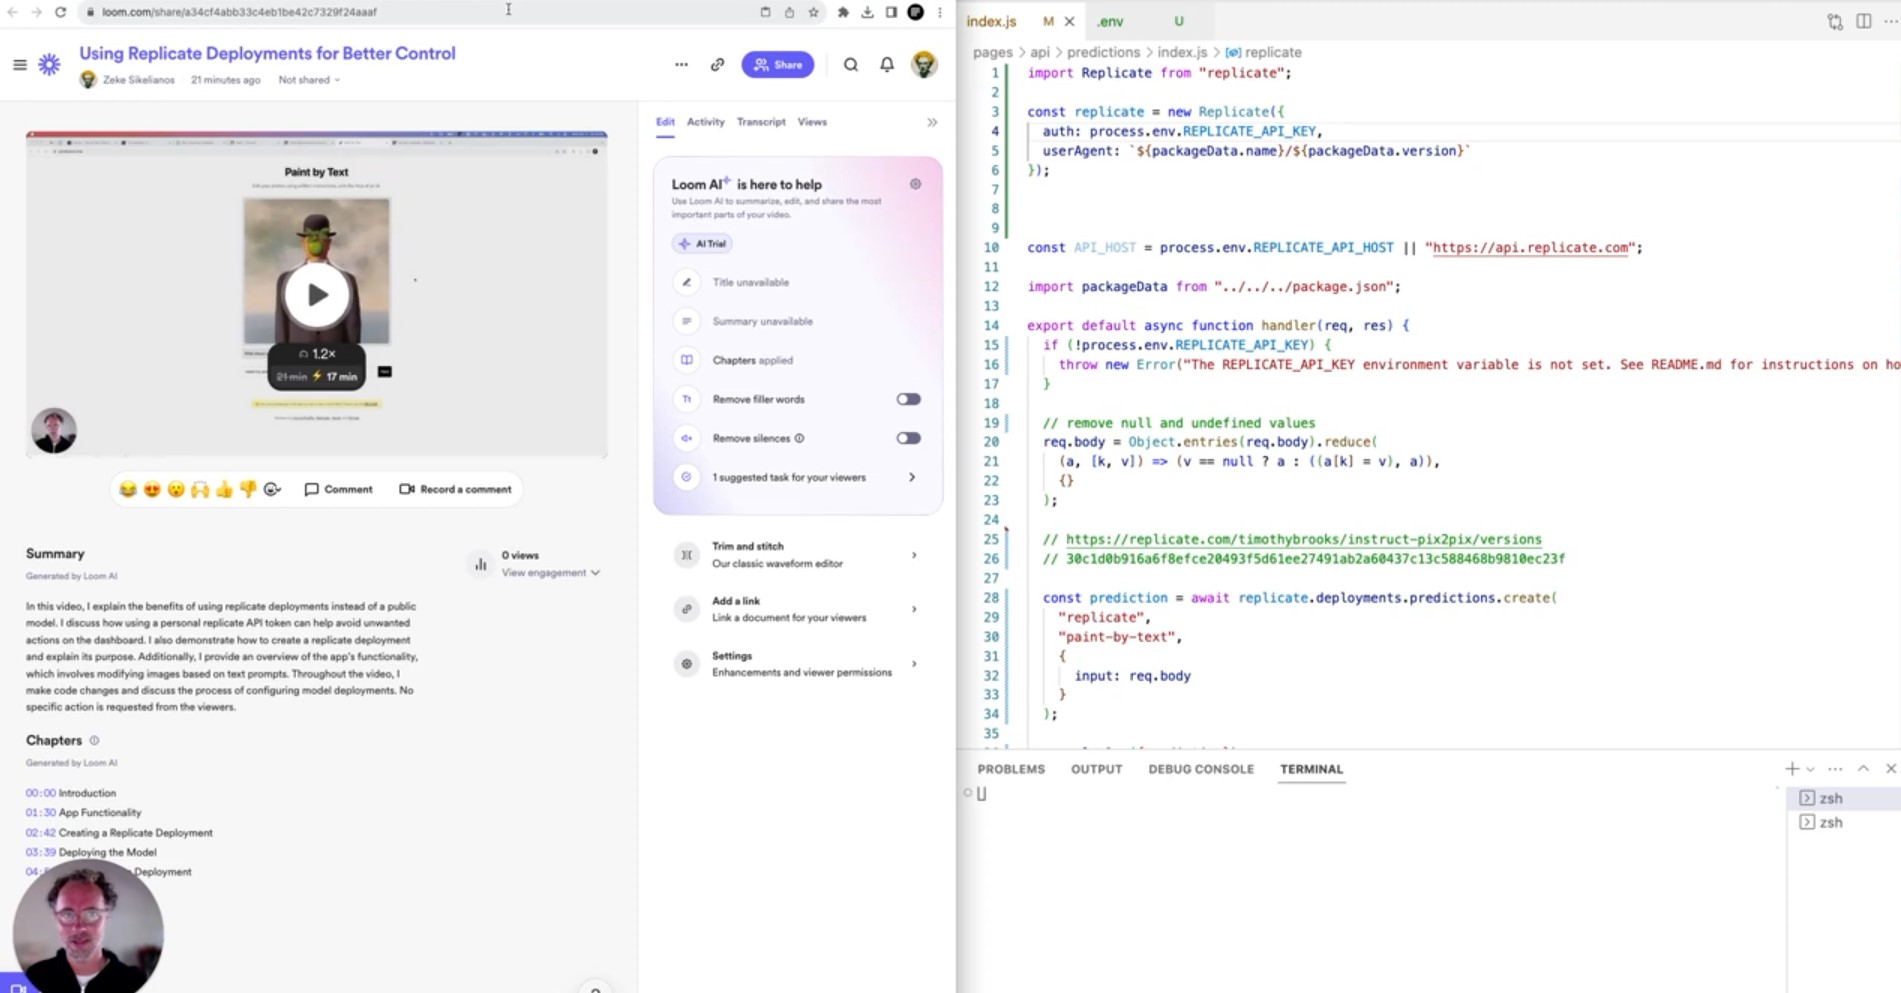Toggle Remove silences switch
Image resolution: width=1901 pixels, height=993 pixels.
(x=908, y=438)
